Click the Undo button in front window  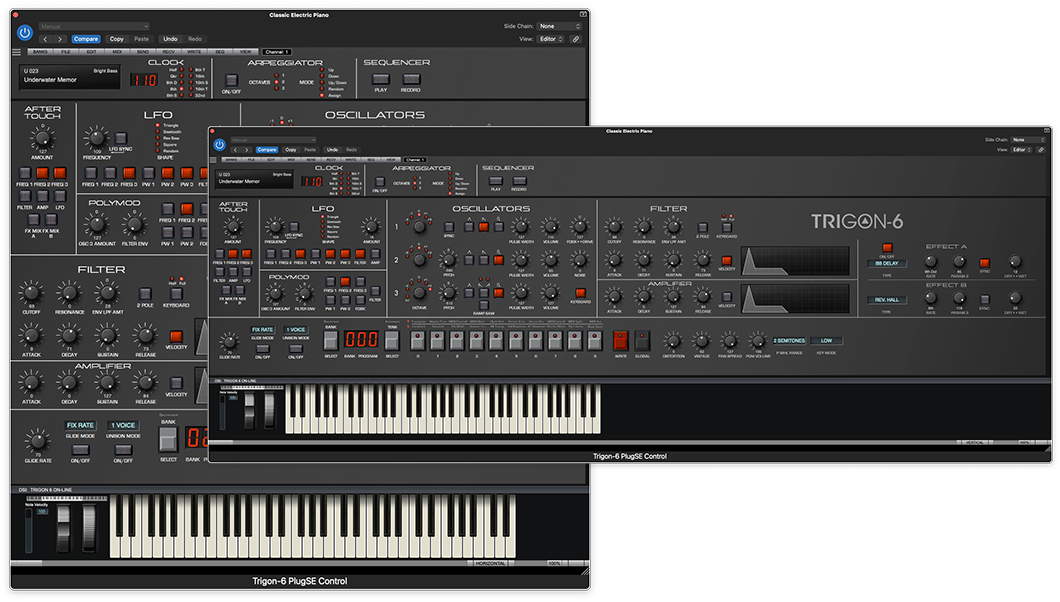pos(332,150)
